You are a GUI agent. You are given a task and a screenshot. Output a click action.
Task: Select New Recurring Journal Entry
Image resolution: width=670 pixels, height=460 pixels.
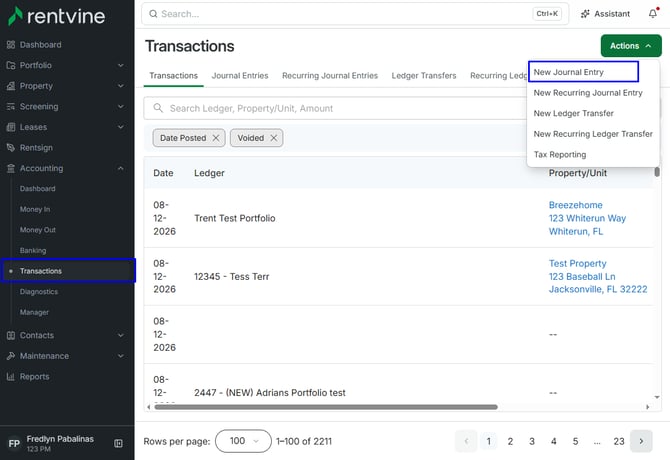(x=588, y=93)
